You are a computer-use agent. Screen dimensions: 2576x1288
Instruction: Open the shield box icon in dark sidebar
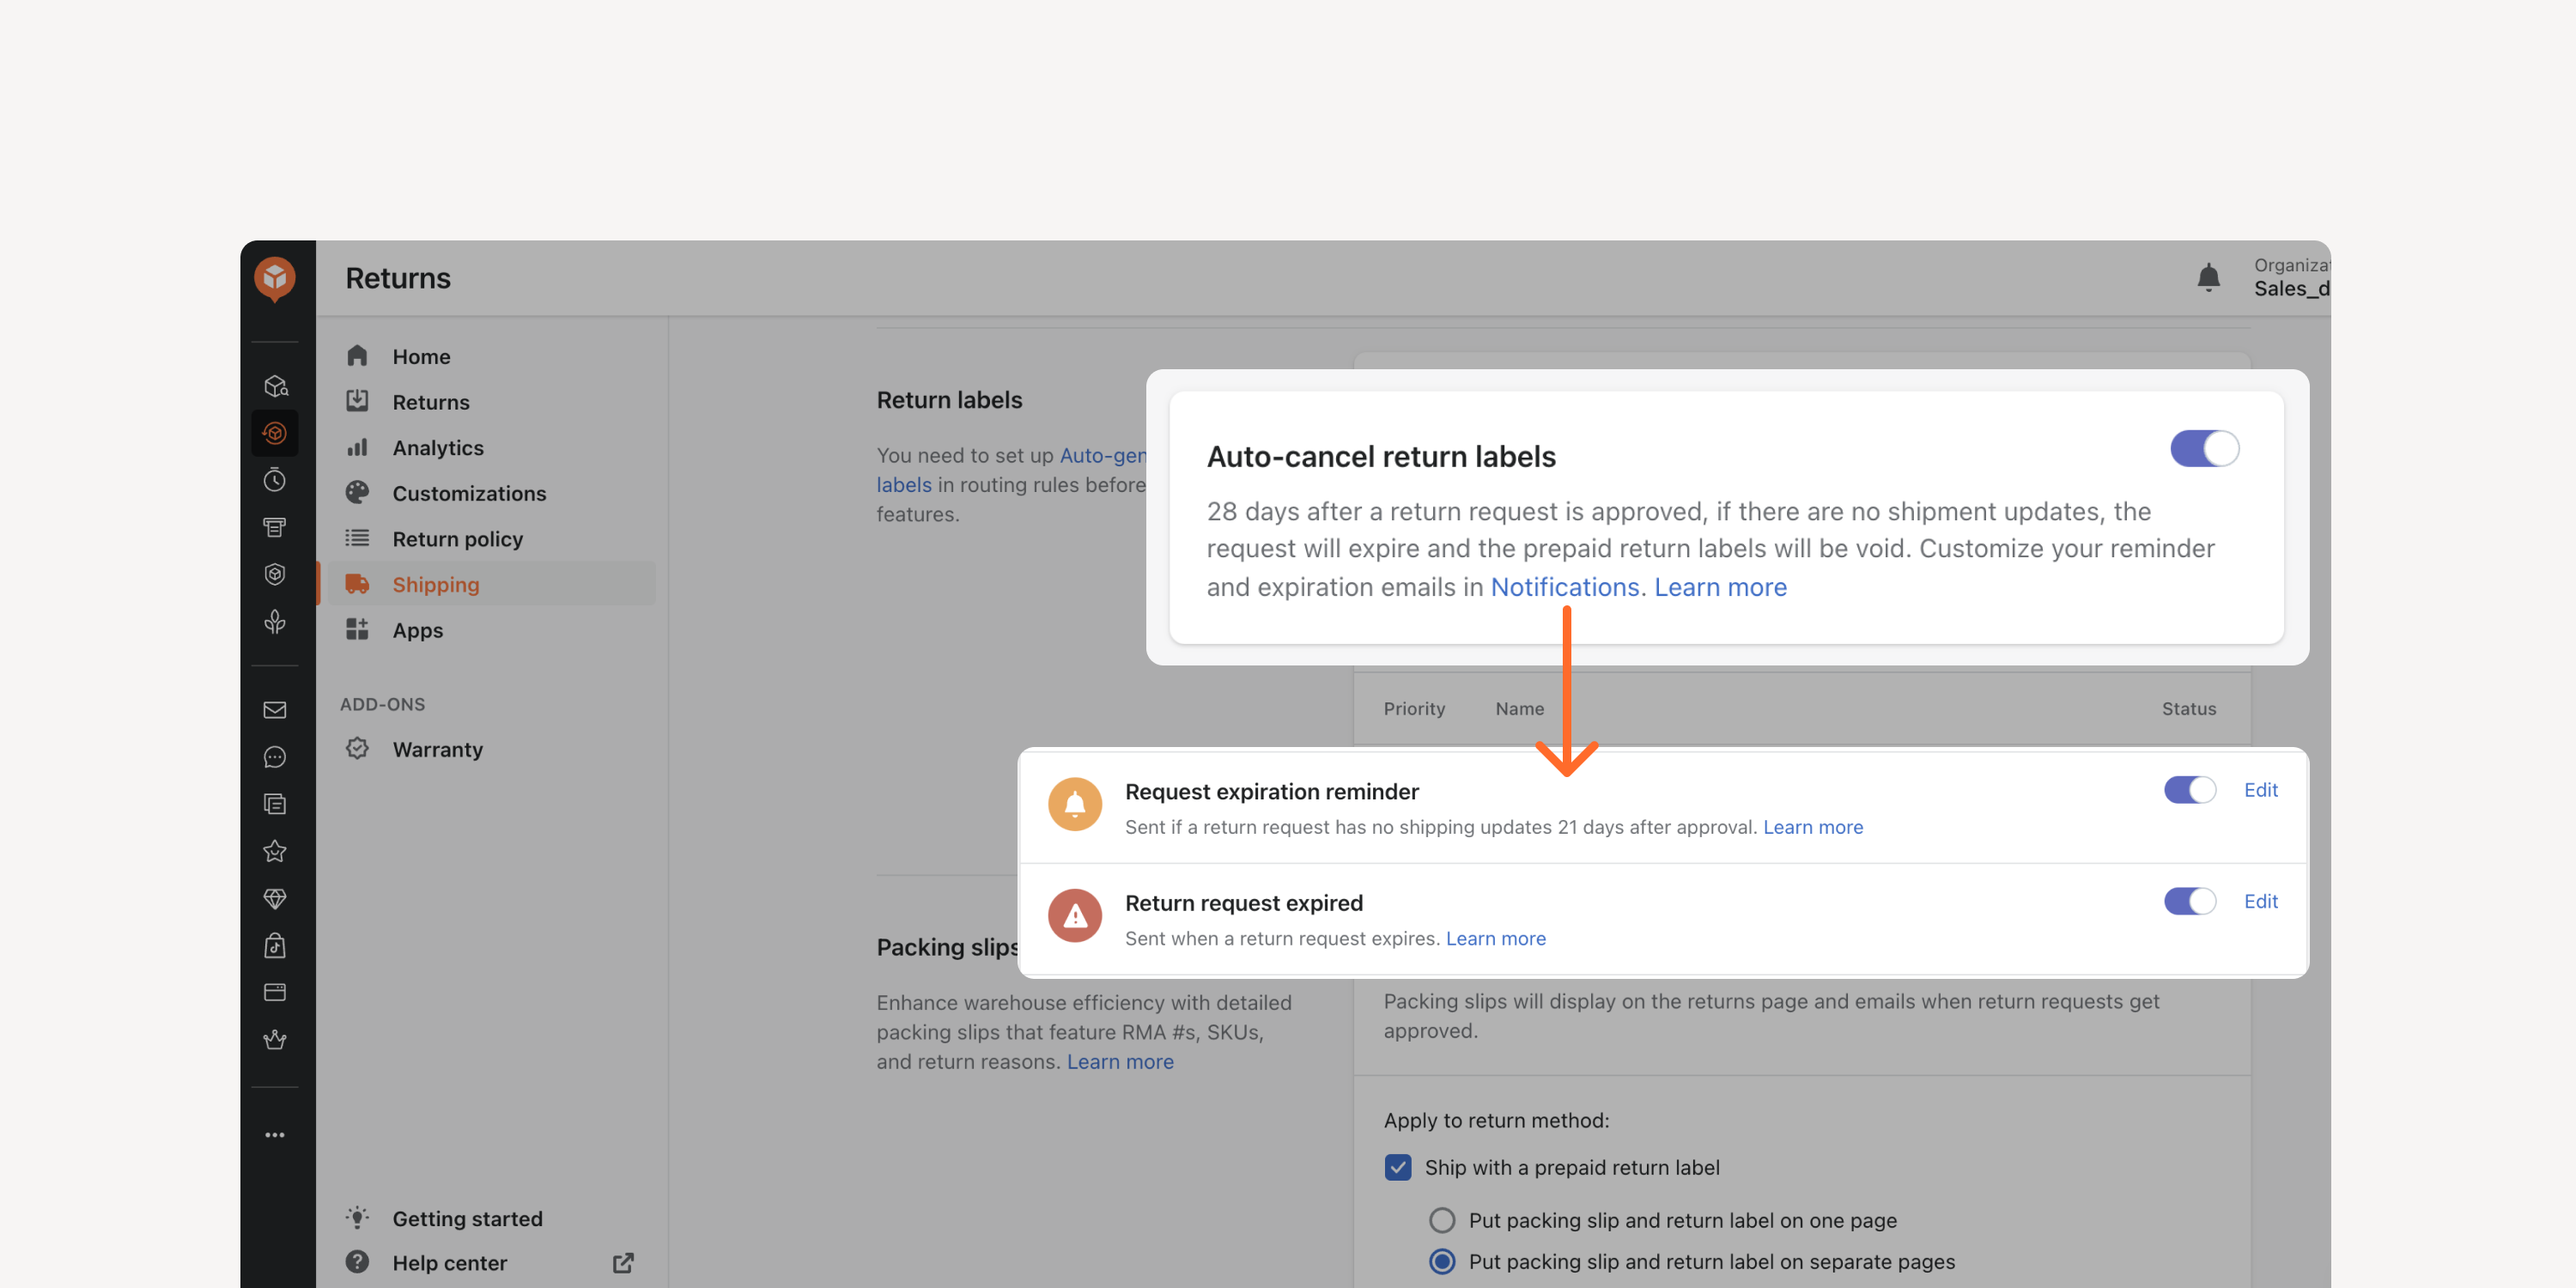[275, 574]
